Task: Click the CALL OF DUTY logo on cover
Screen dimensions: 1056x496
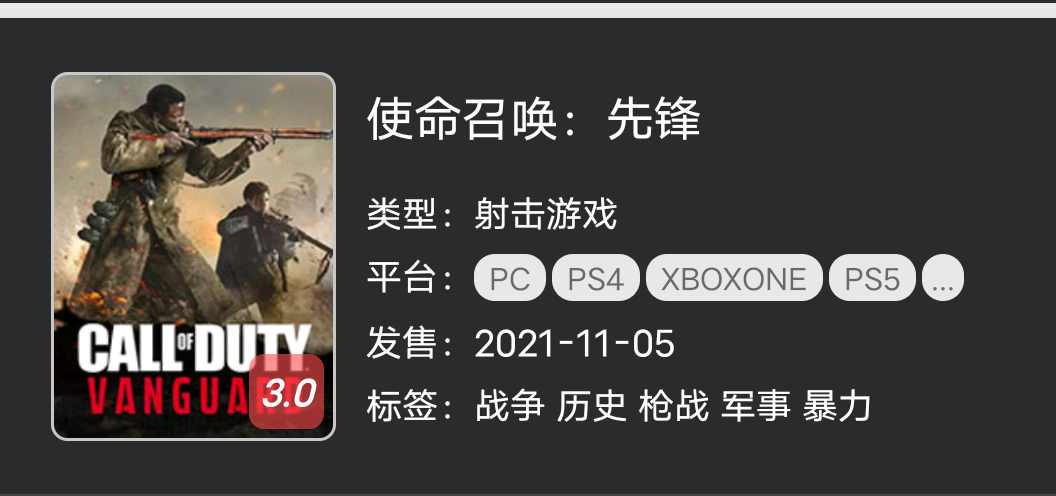Action: (194, 348)
